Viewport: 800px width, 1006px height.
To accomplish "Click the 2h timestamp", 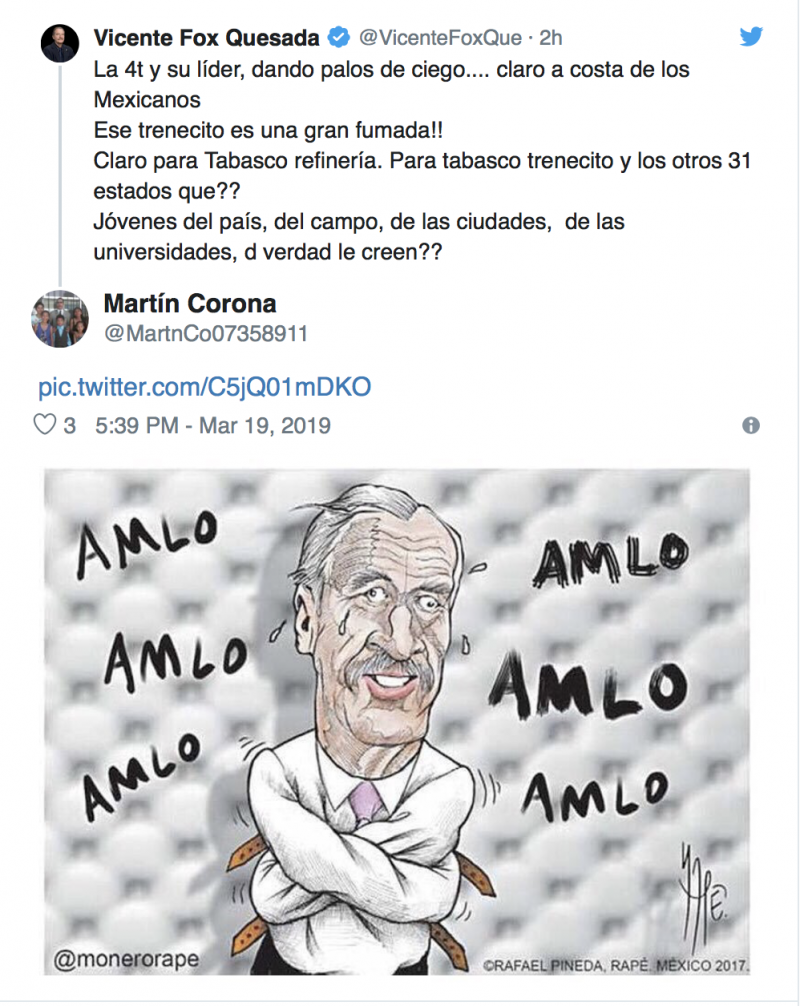I will [550, 38].
